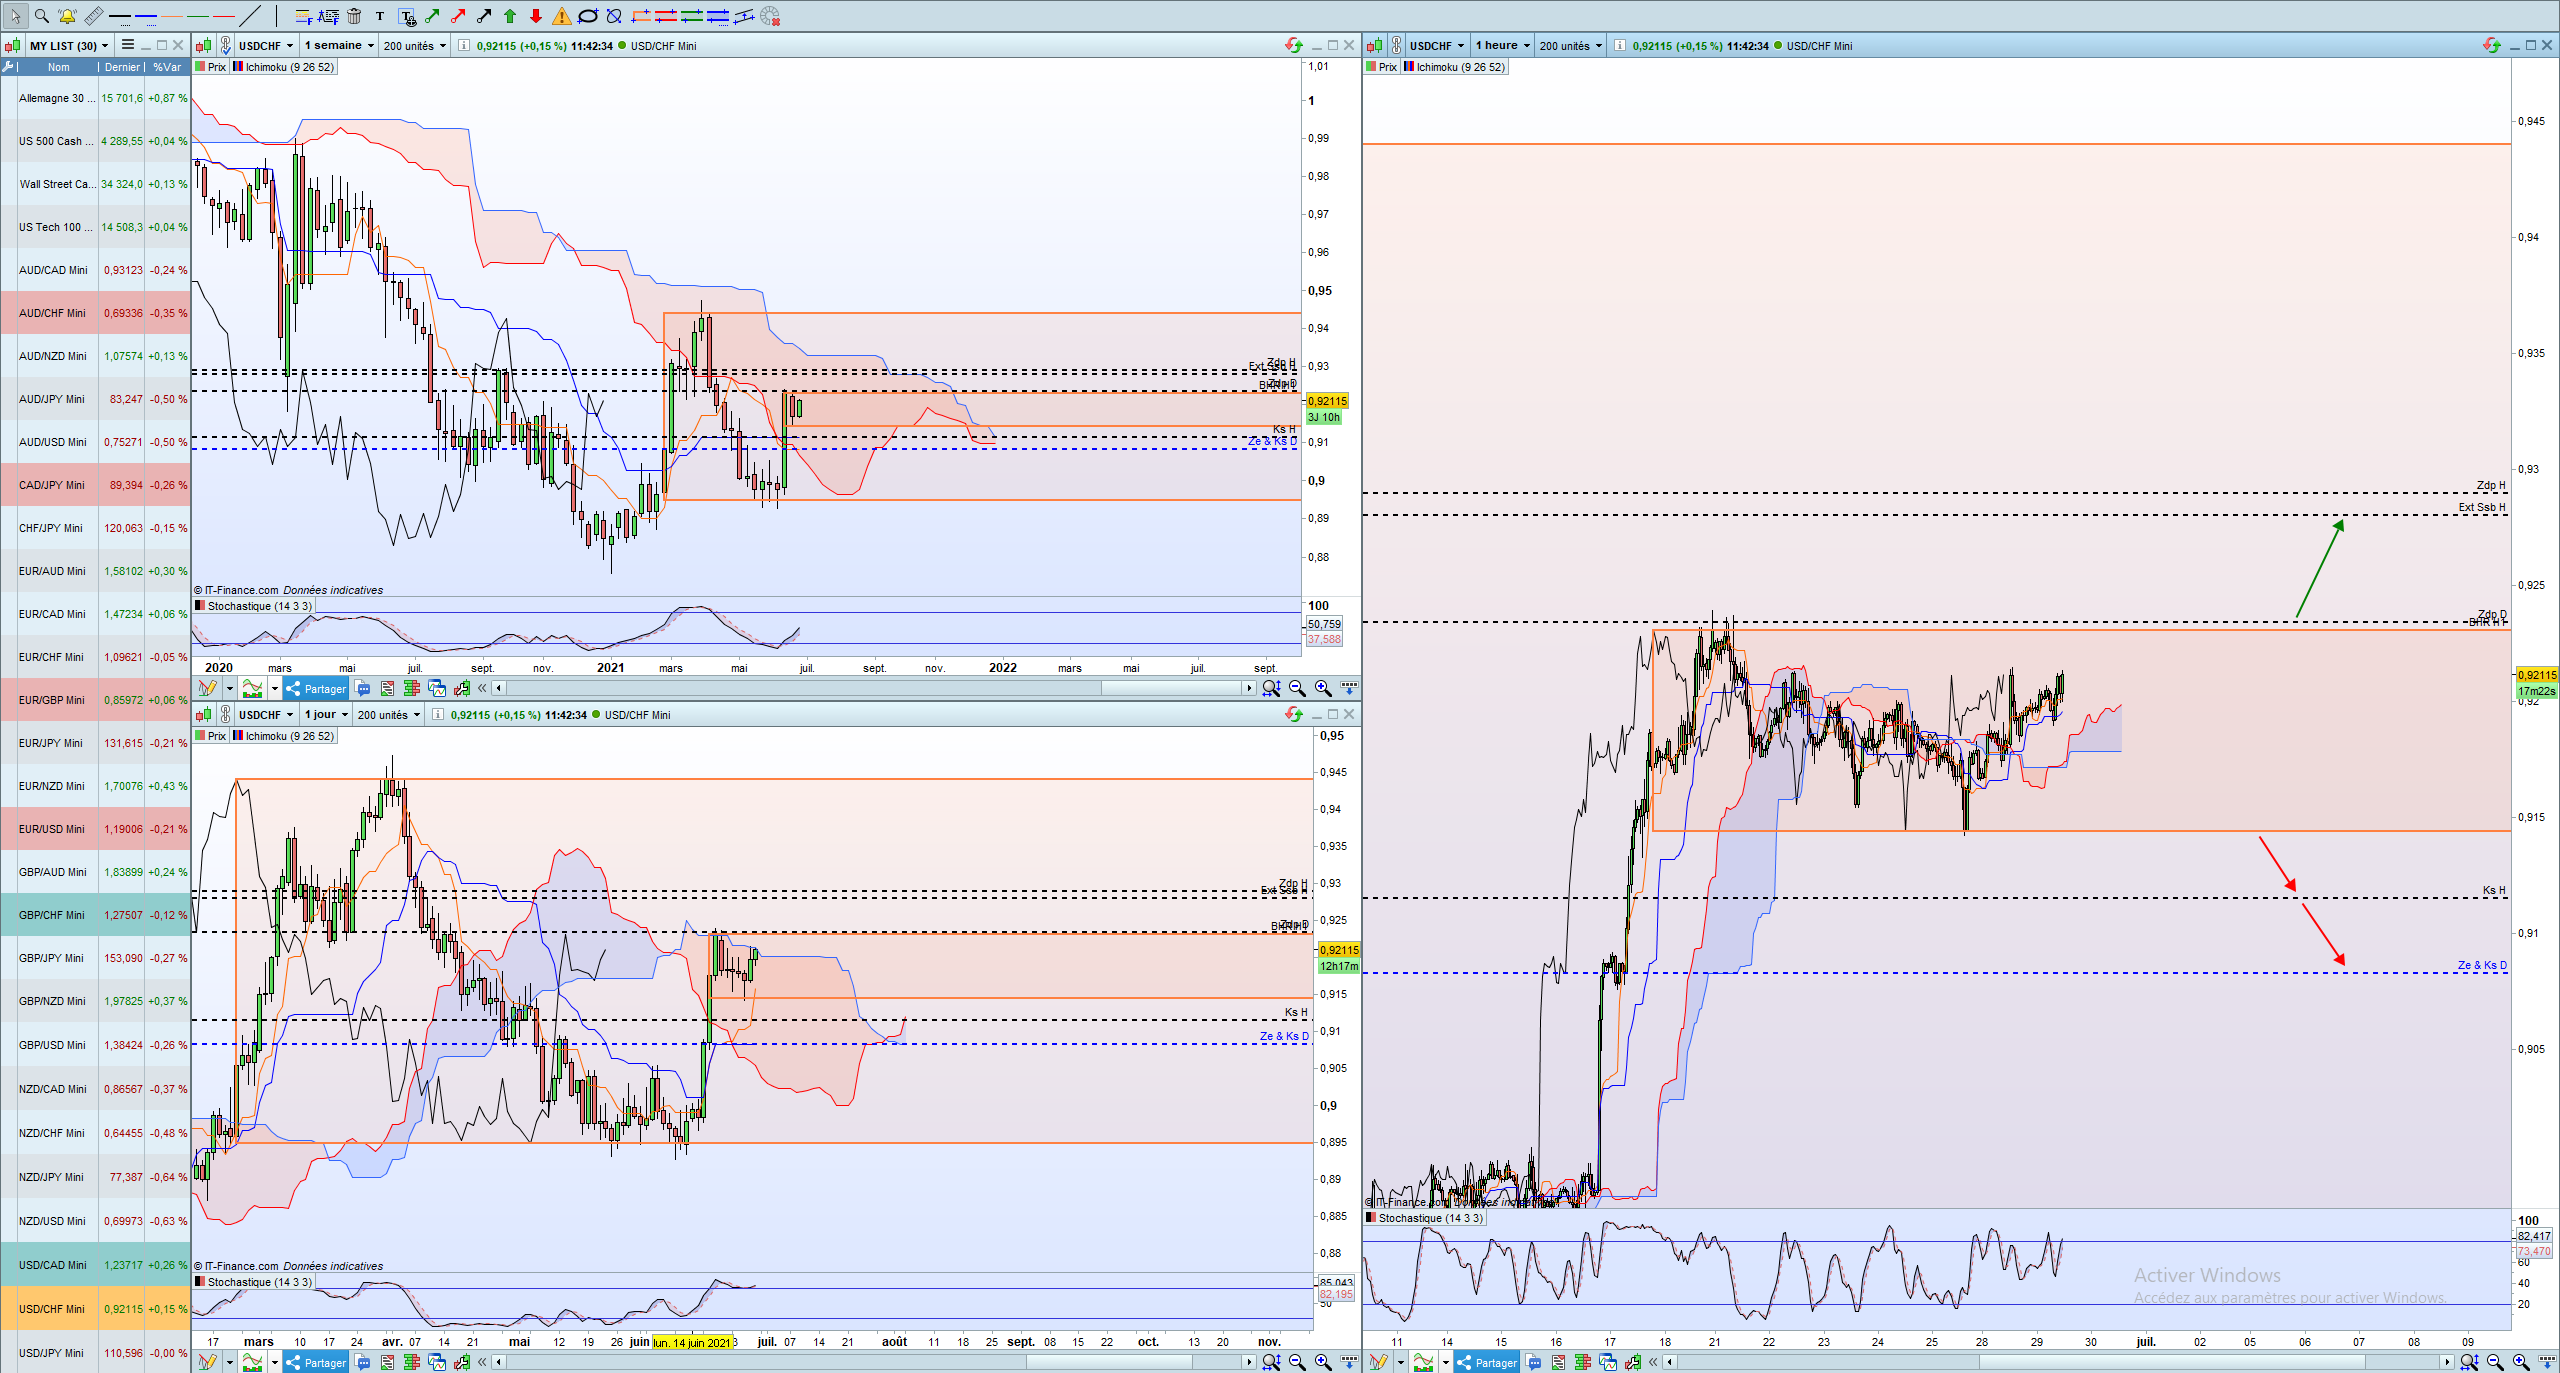This screenshot has height=1373, width=2560.
Task: Select the ruler measurement tool
Action: (x=93, y=16)
